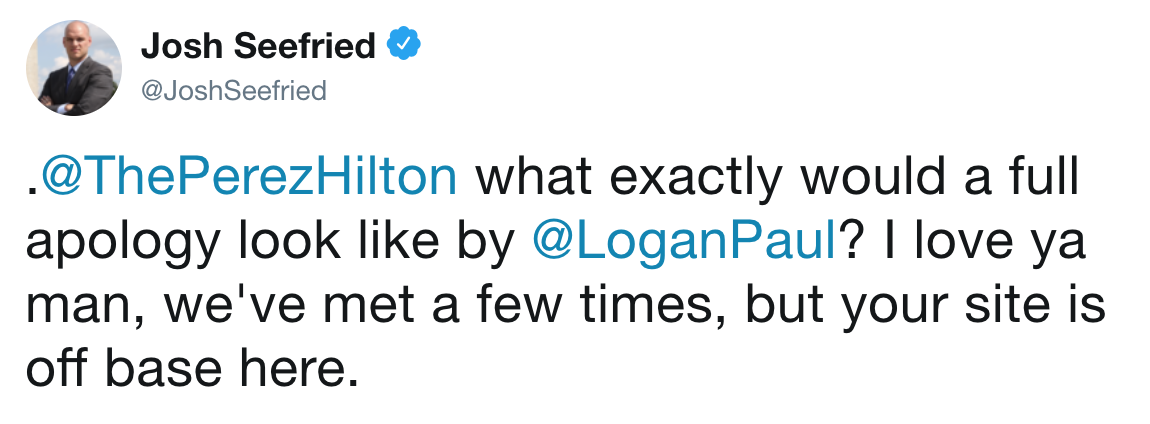Click the @JoshSeefried handle
Screen dimensions: 1150x424
tap(234, 91)
